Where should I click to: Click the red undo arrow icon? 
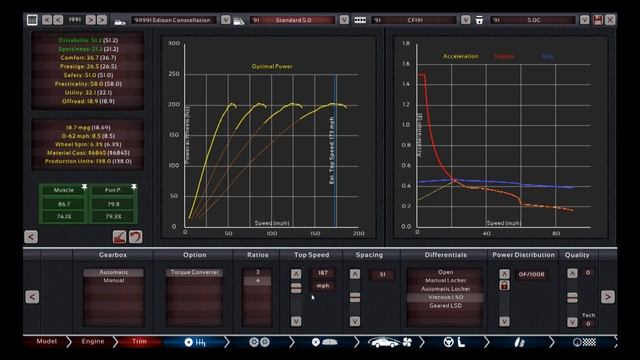tap(136, 237)
